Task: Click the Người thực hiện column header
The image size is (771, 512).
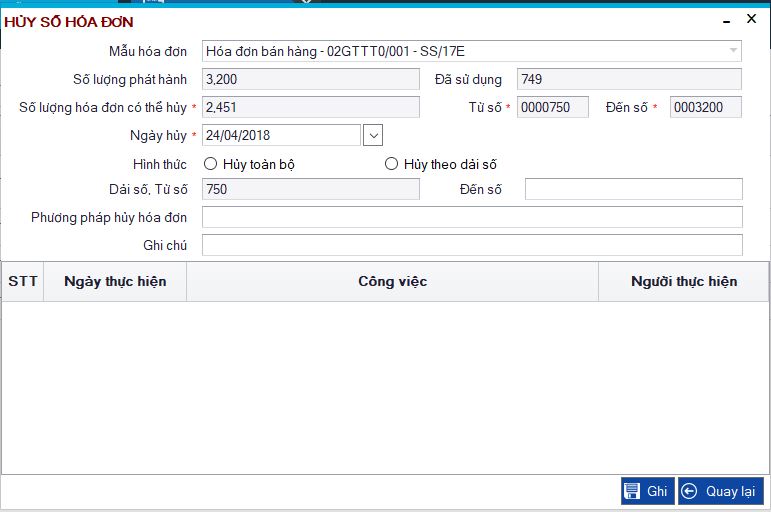Action: point(684,282)
